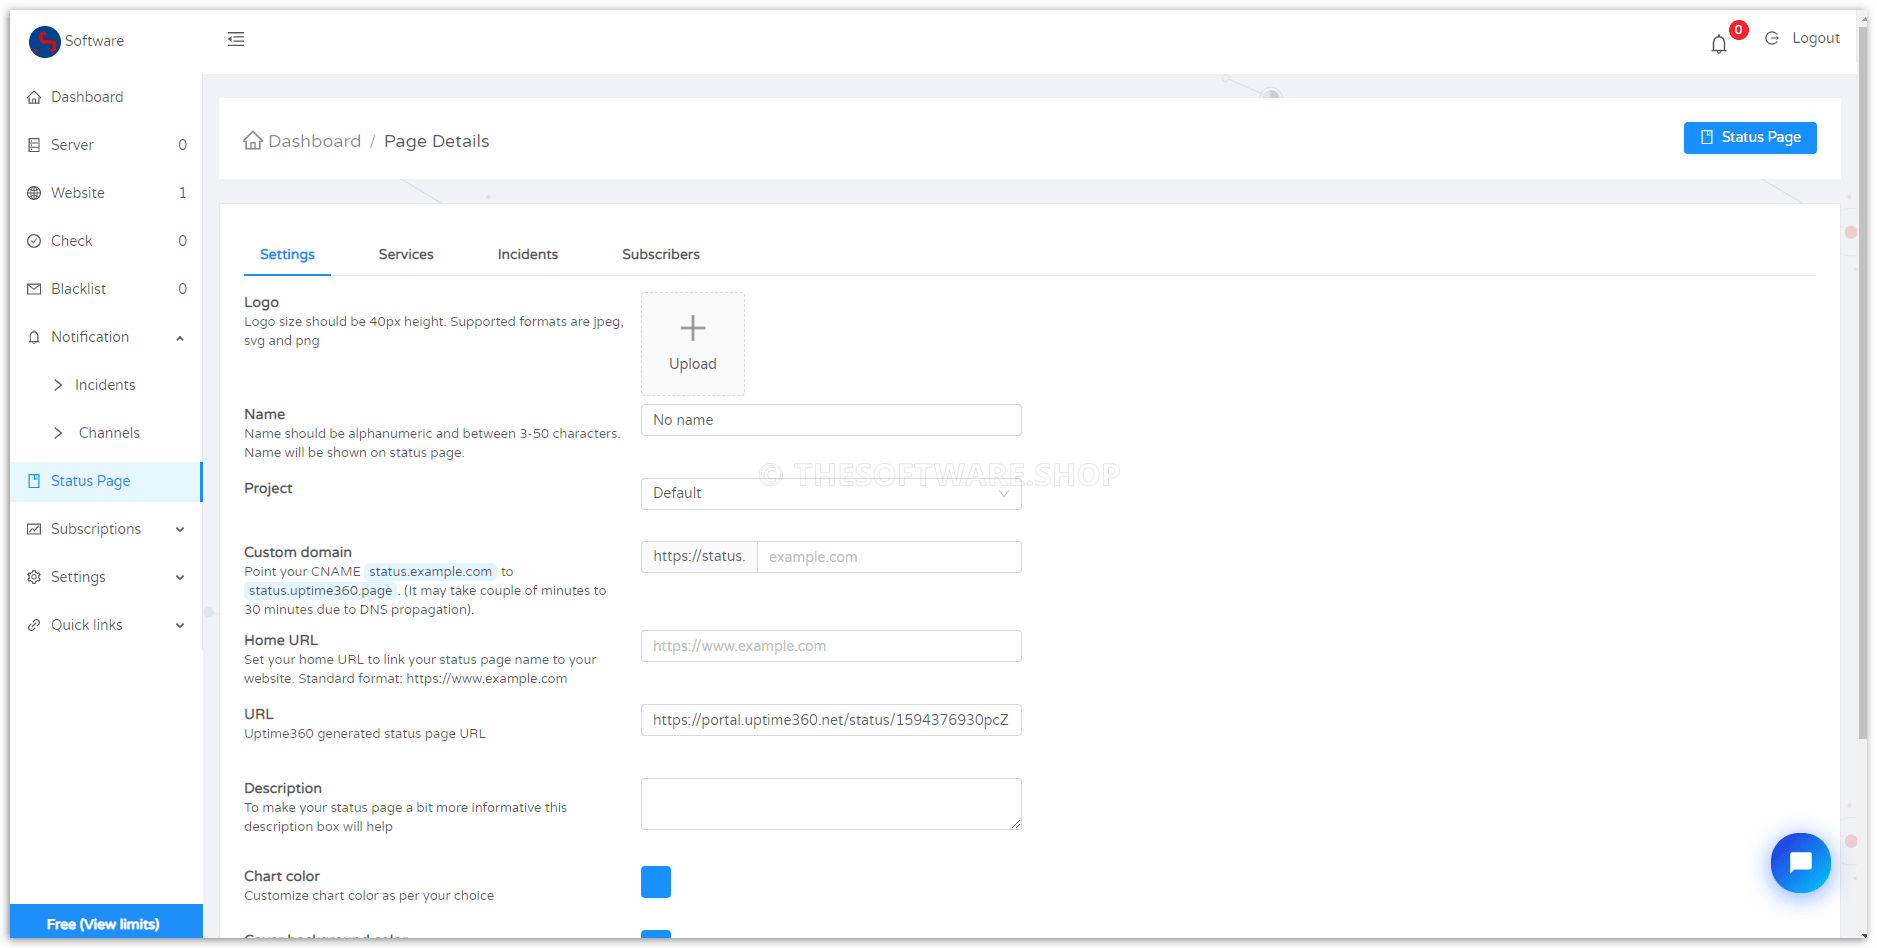Open the chat support bubble
1877x948 pixels.
coord(1800,863)
